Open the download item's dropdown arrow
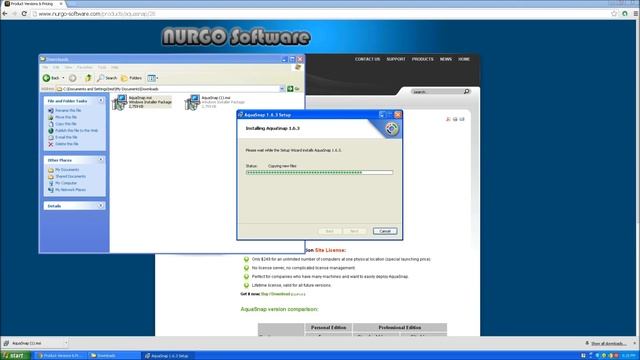Screen dimensions: 640x360 tap(66, 343)
